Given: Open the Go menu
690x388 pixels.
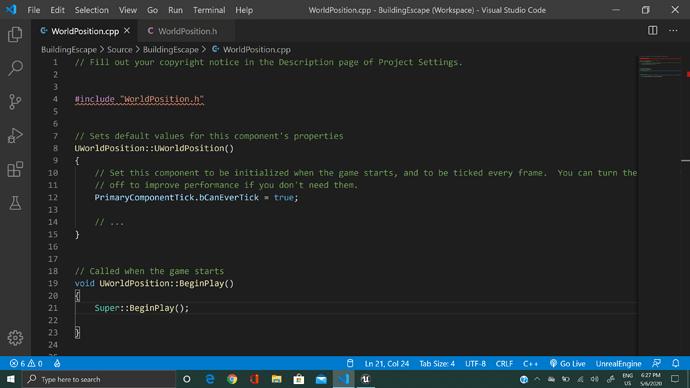Looking at the screenshot, I should tap(152, 10).
